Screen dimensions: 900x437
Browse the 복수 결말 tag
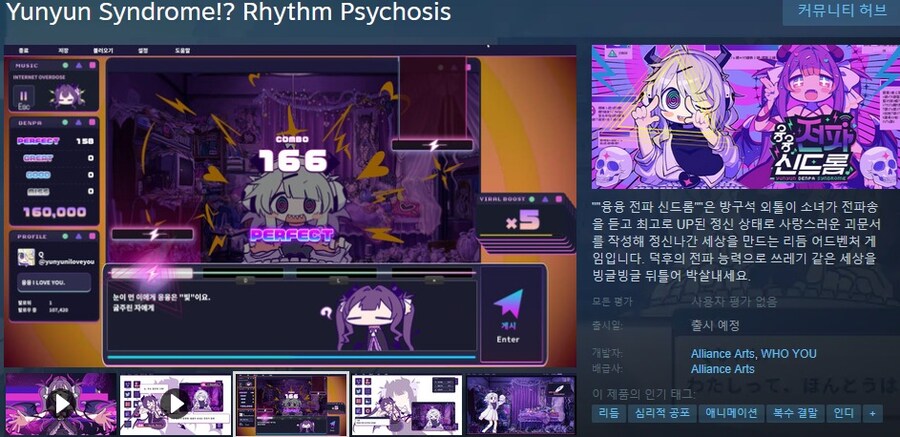pyautogui.click(x=795, y=413)
